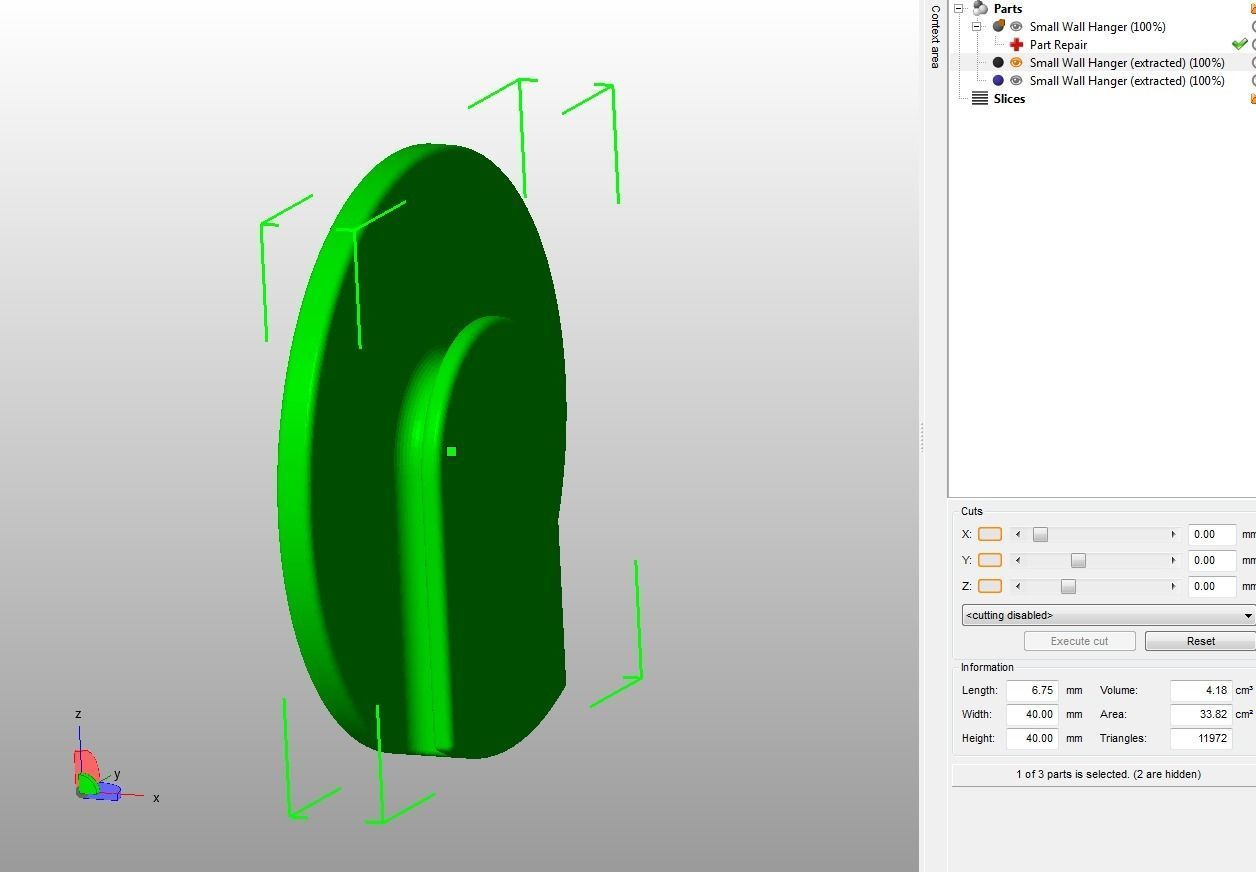Select Small Wall Hanger (100%) tree row
Screen dimensions: 1256x872
click(1097, 26)
